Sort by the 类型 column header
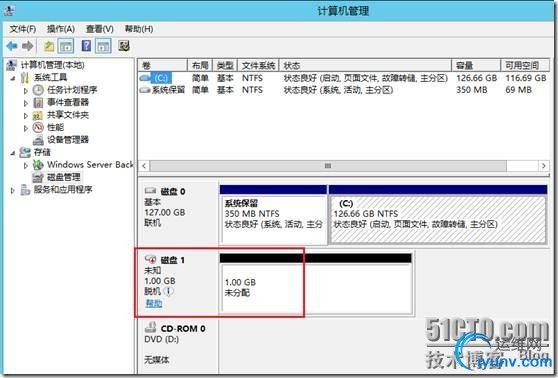The height and width of the screenshot is (378, 558). pos(225,65)
